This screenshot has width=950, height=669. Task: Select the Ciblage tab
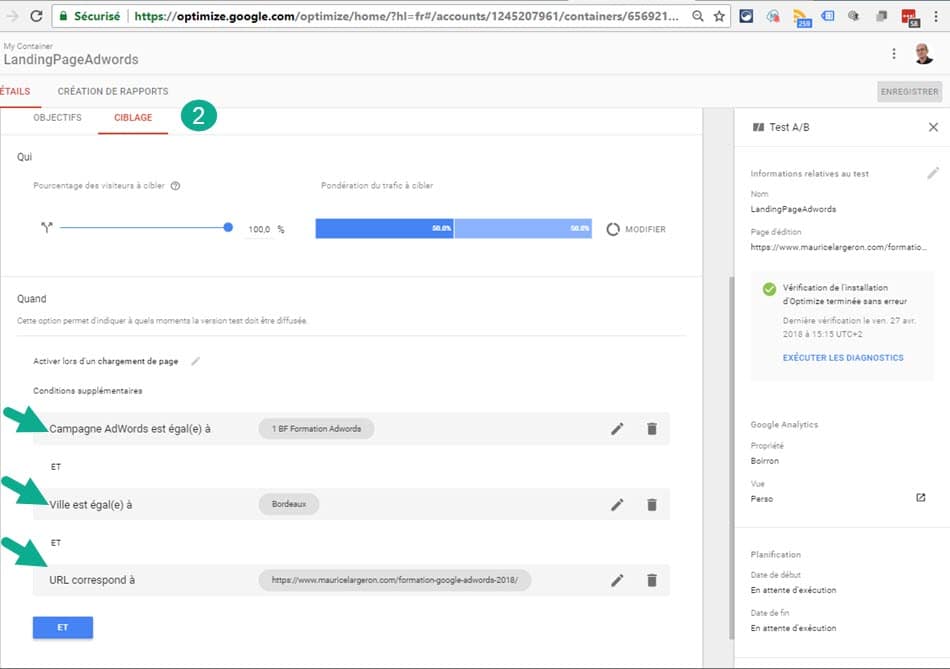point(133,118)
